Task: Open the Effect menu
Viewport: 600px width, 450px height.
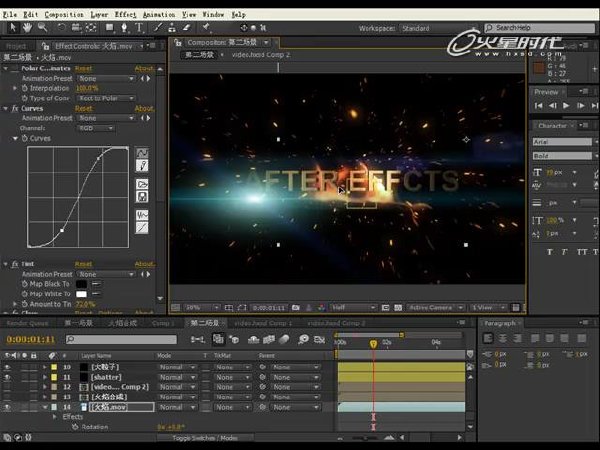Action: pos(125,15)
